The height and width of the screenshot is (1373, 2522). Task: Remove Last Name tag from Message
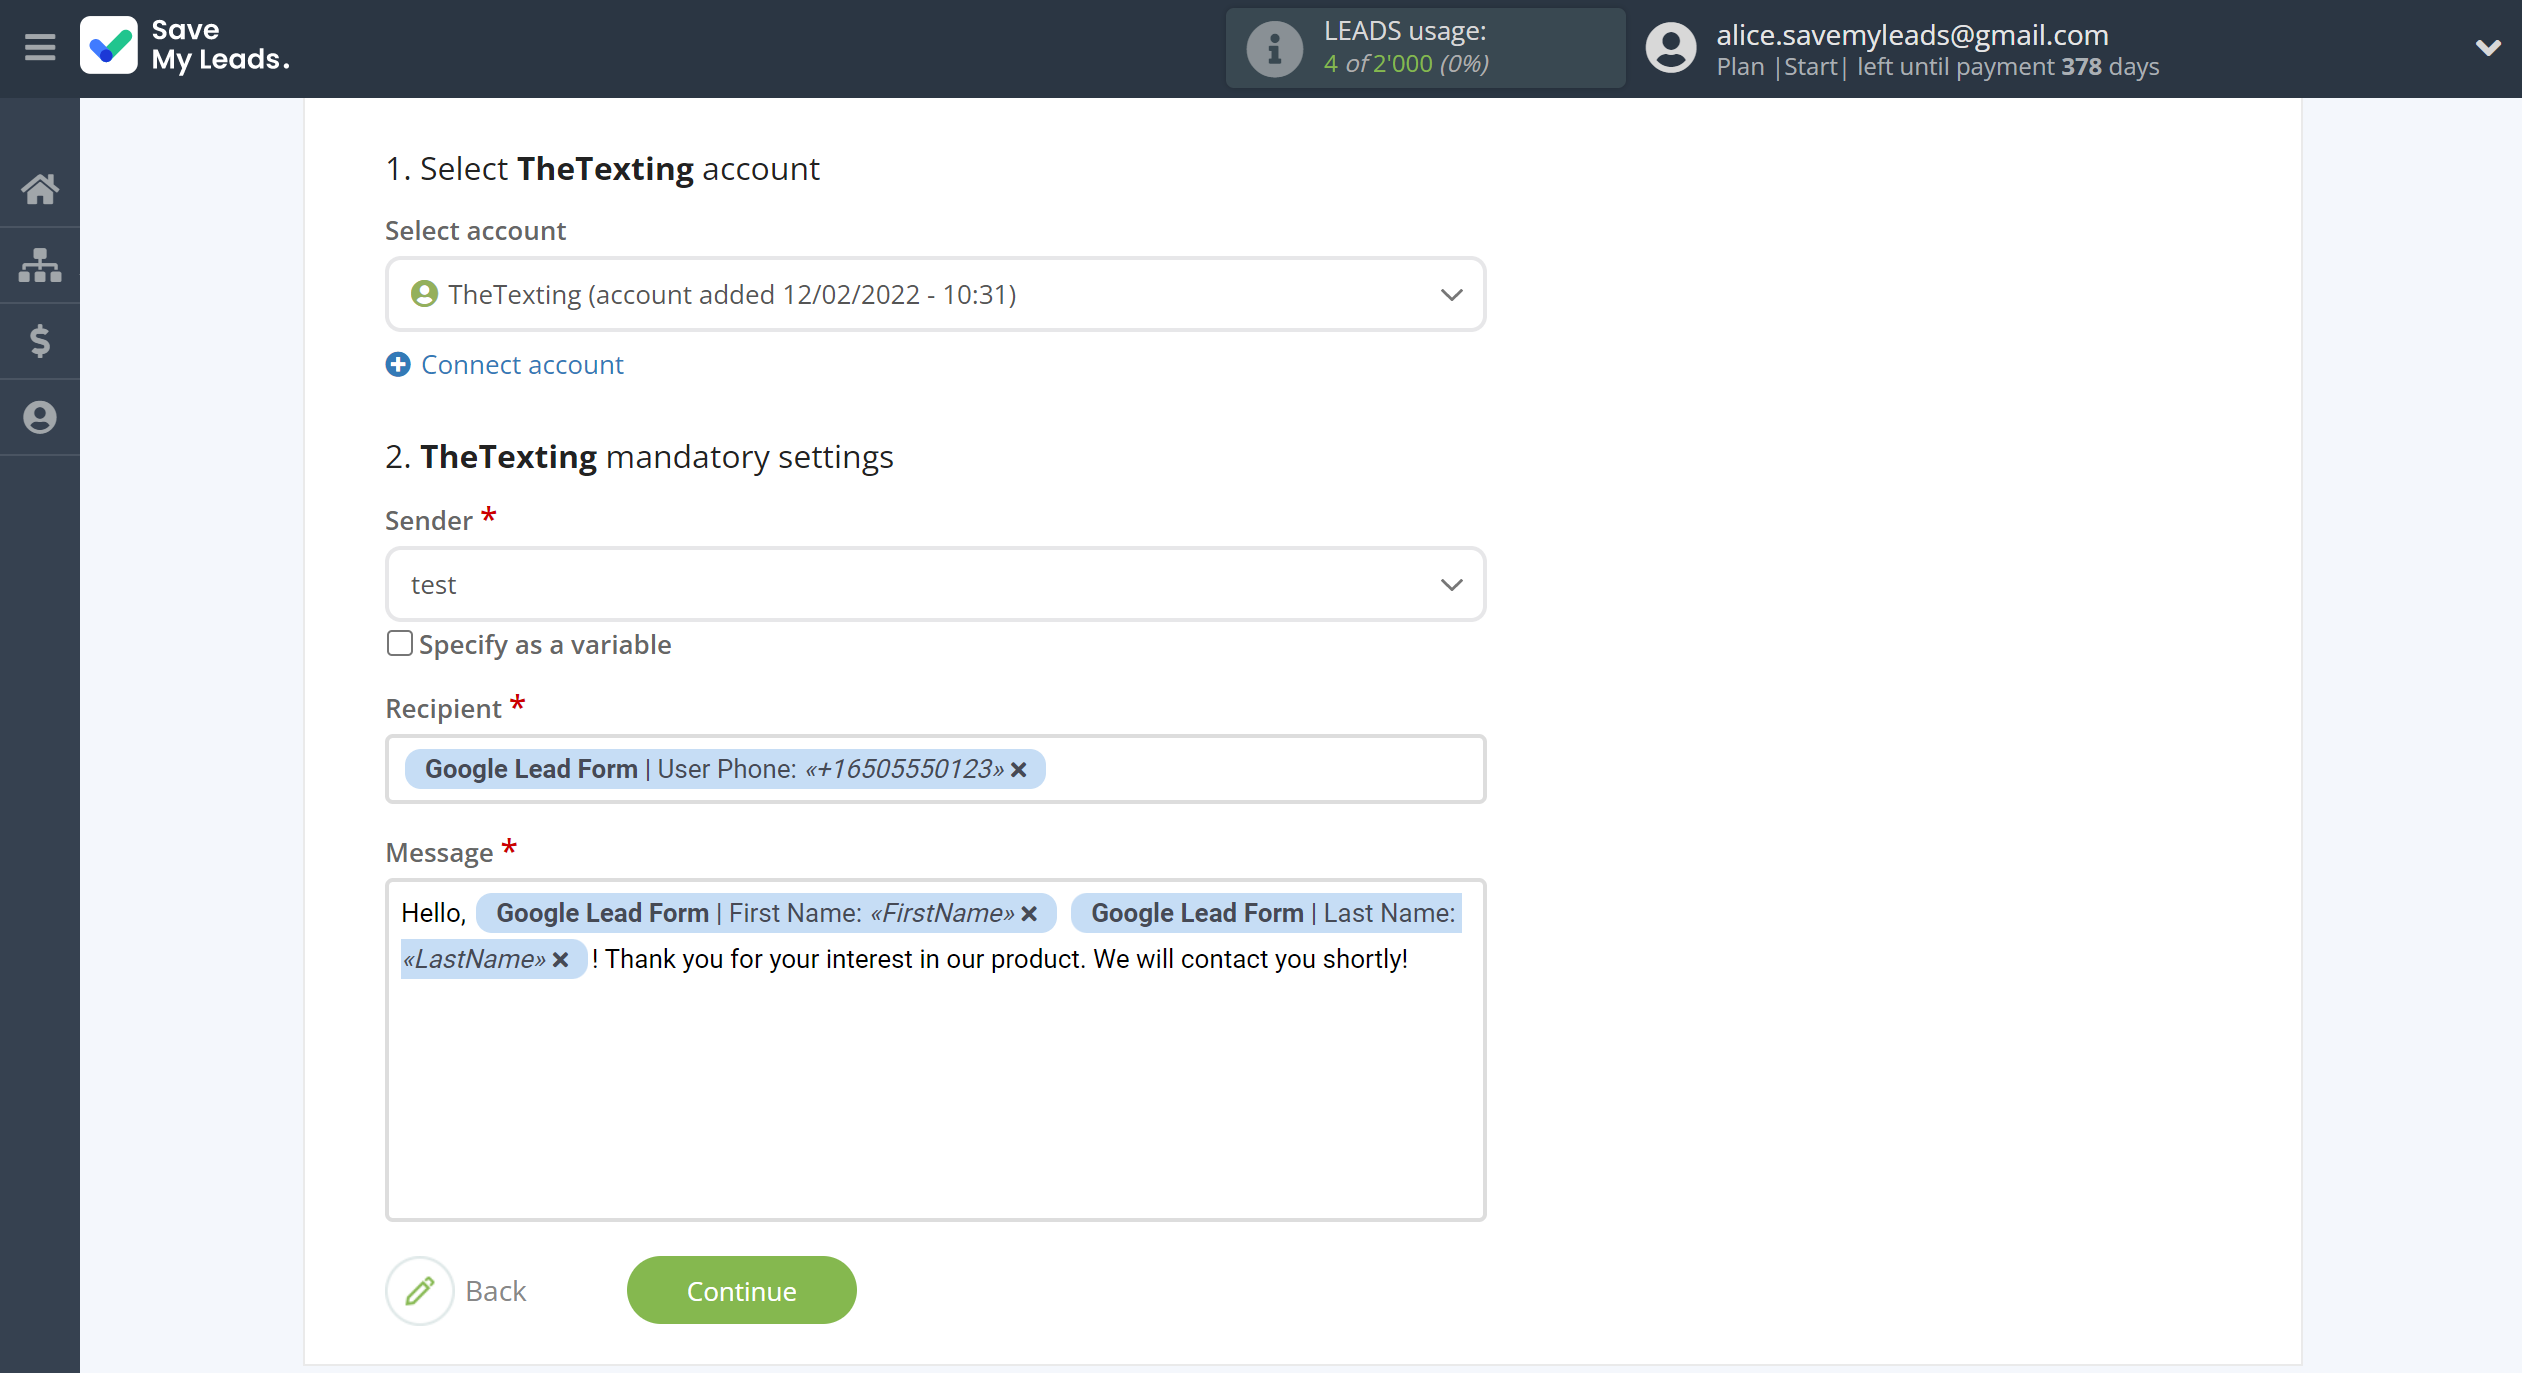coord(561,959)
